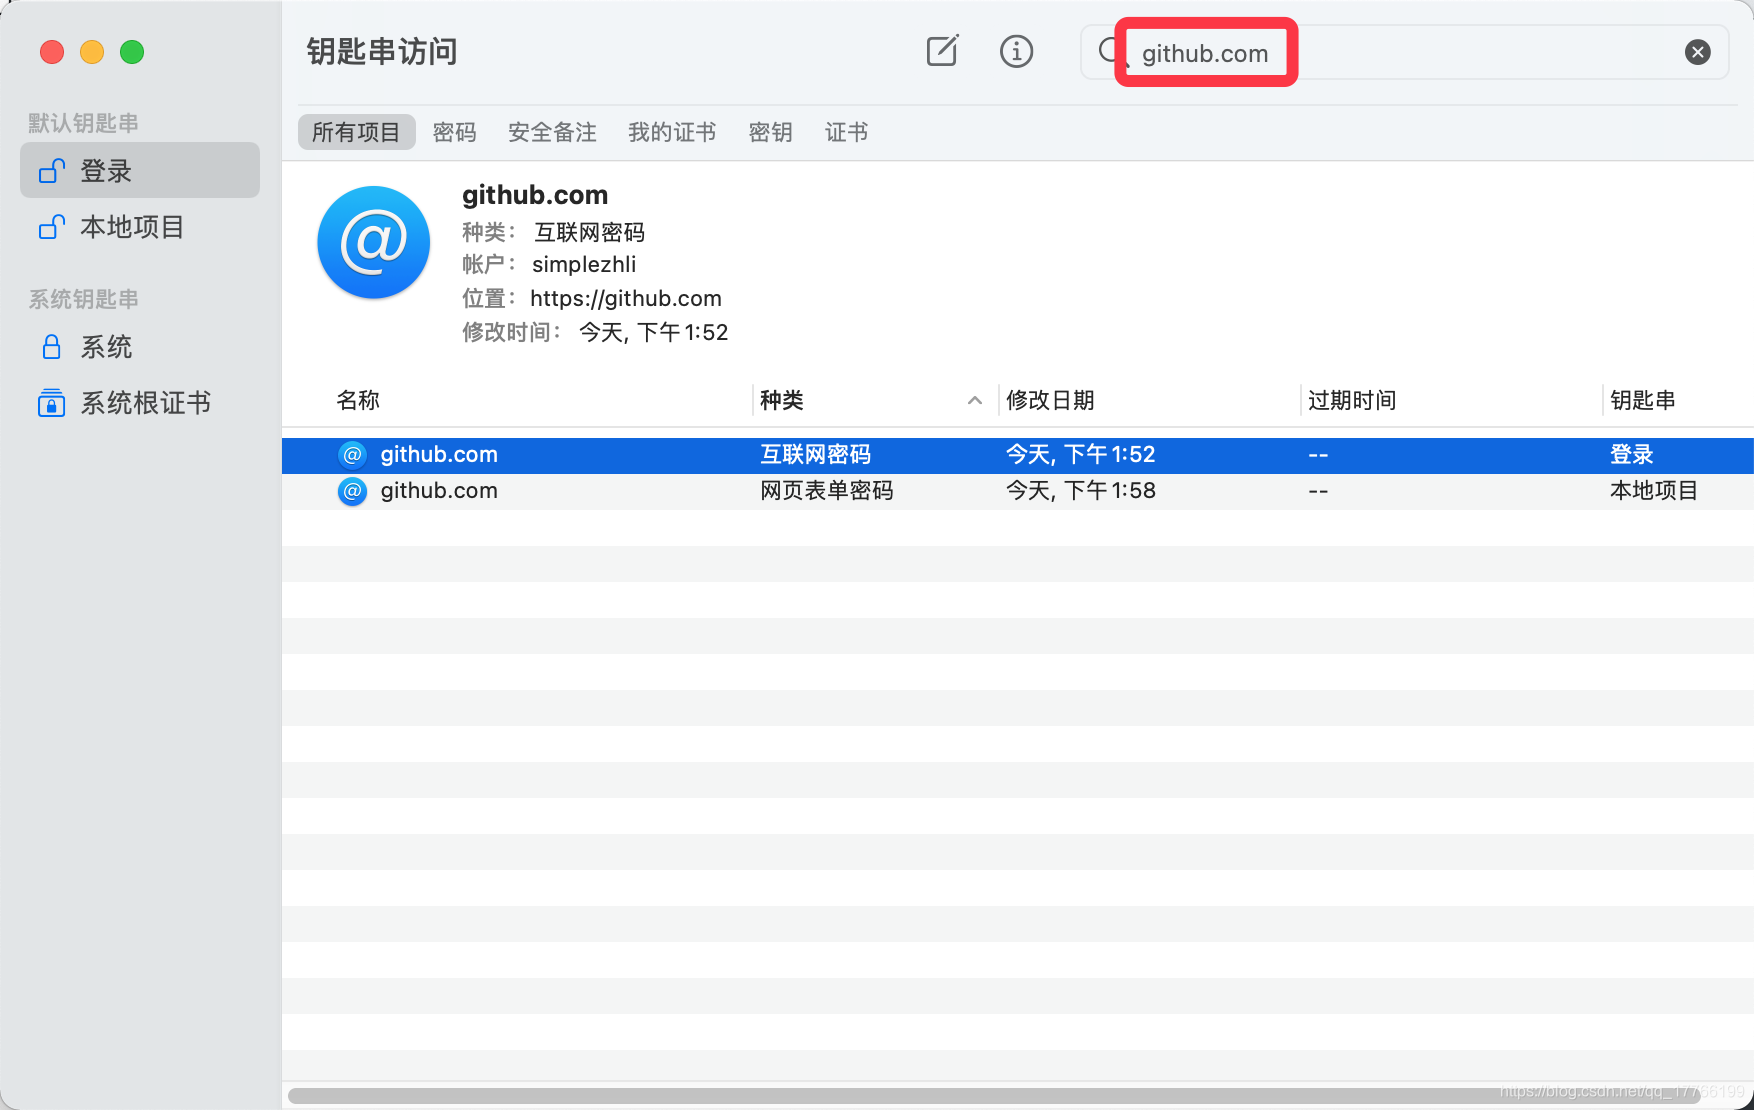
Task: Click the unlocked padlock icon beside 登录
Action: tap(52, 171)
